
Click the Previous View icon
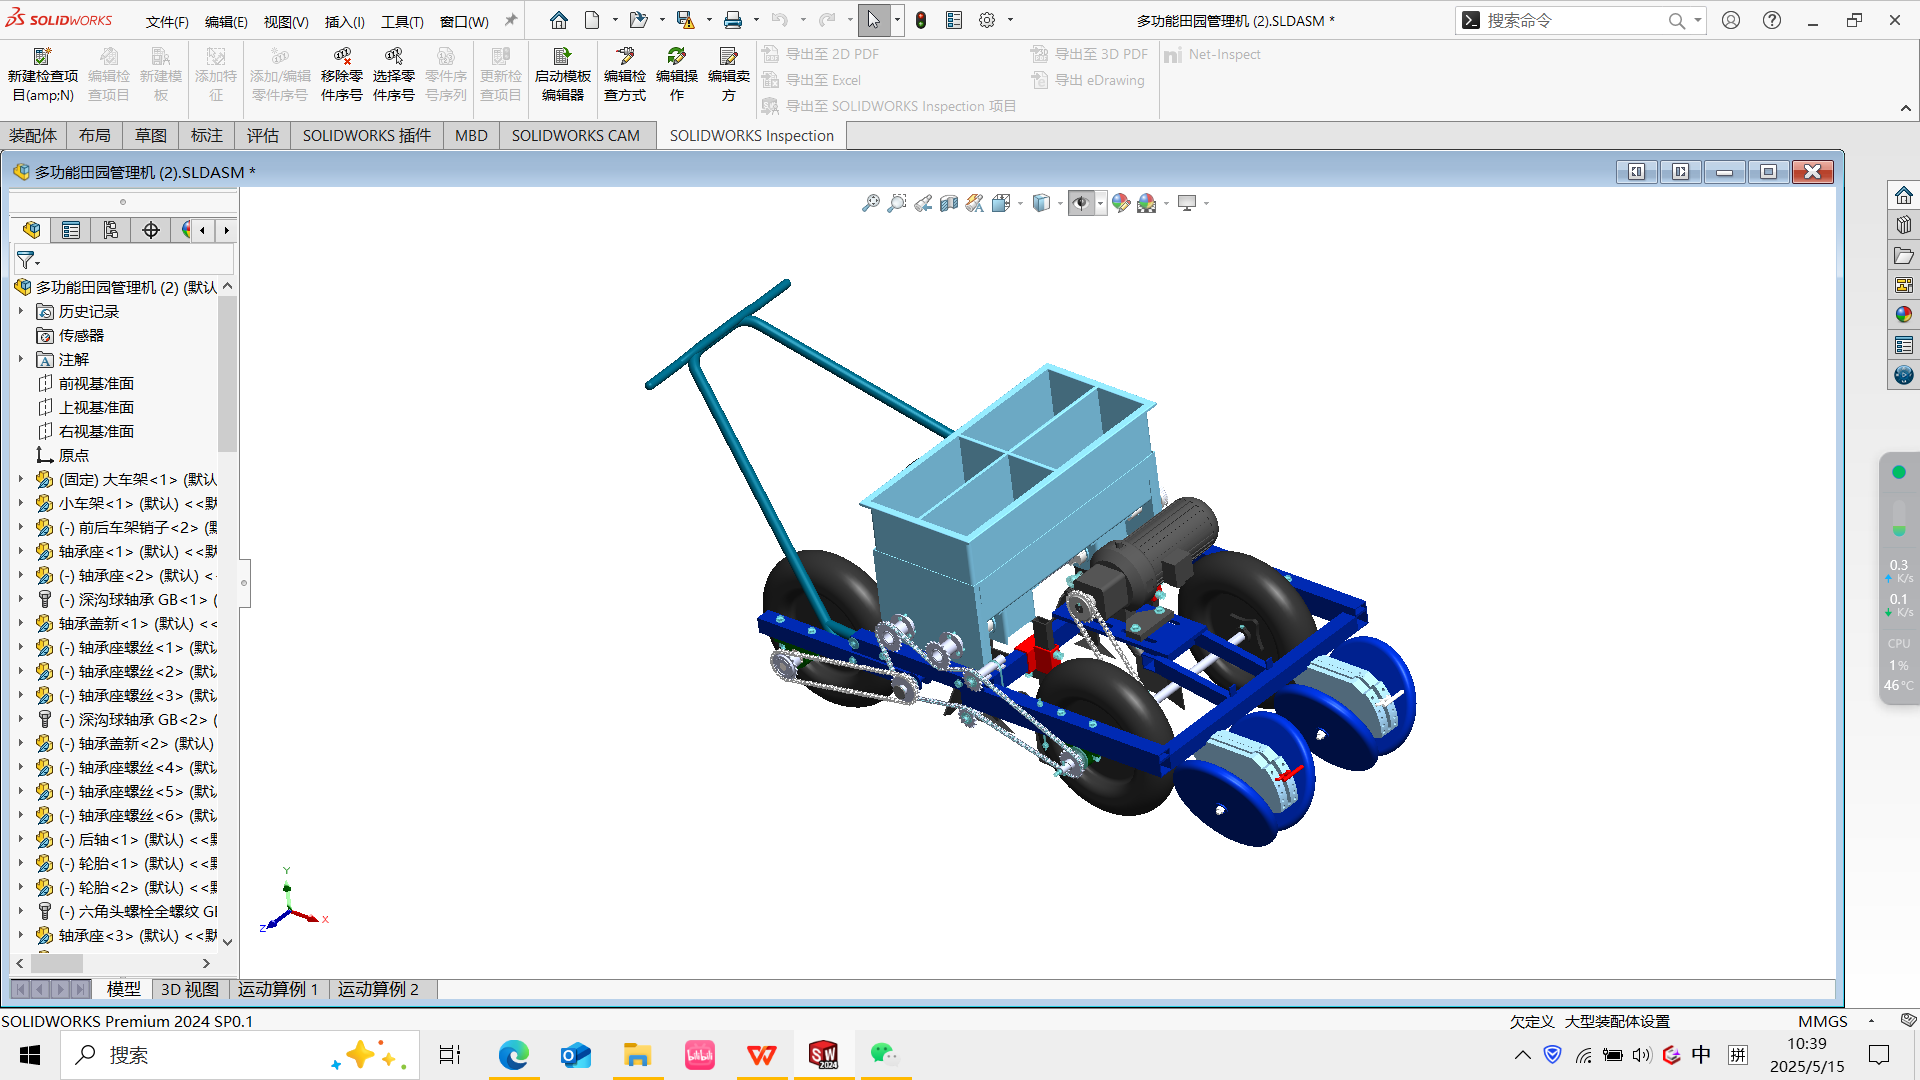point(923,203)
